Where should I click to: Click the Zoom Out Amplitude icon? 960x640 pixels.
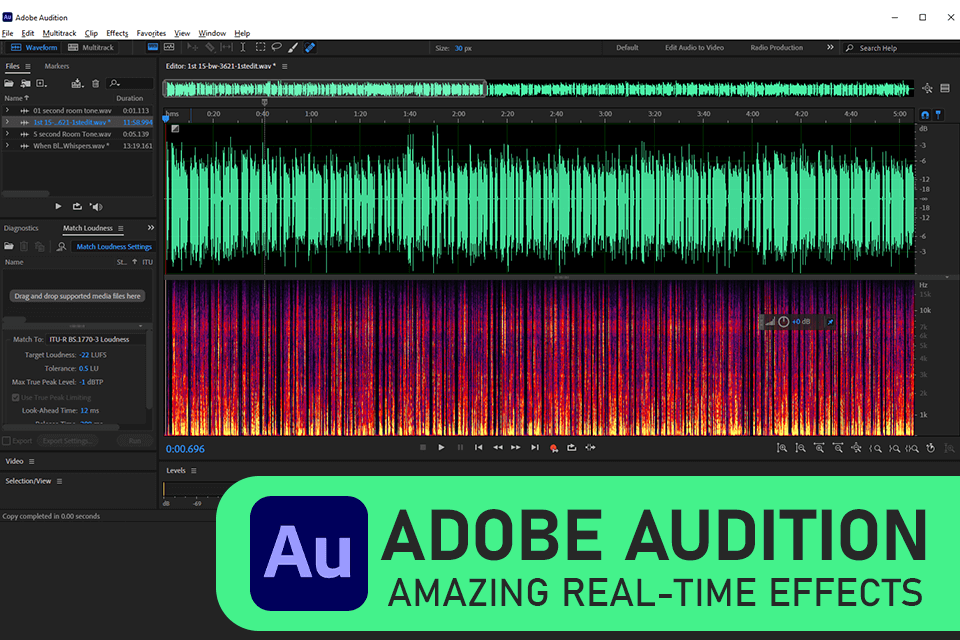800,448
